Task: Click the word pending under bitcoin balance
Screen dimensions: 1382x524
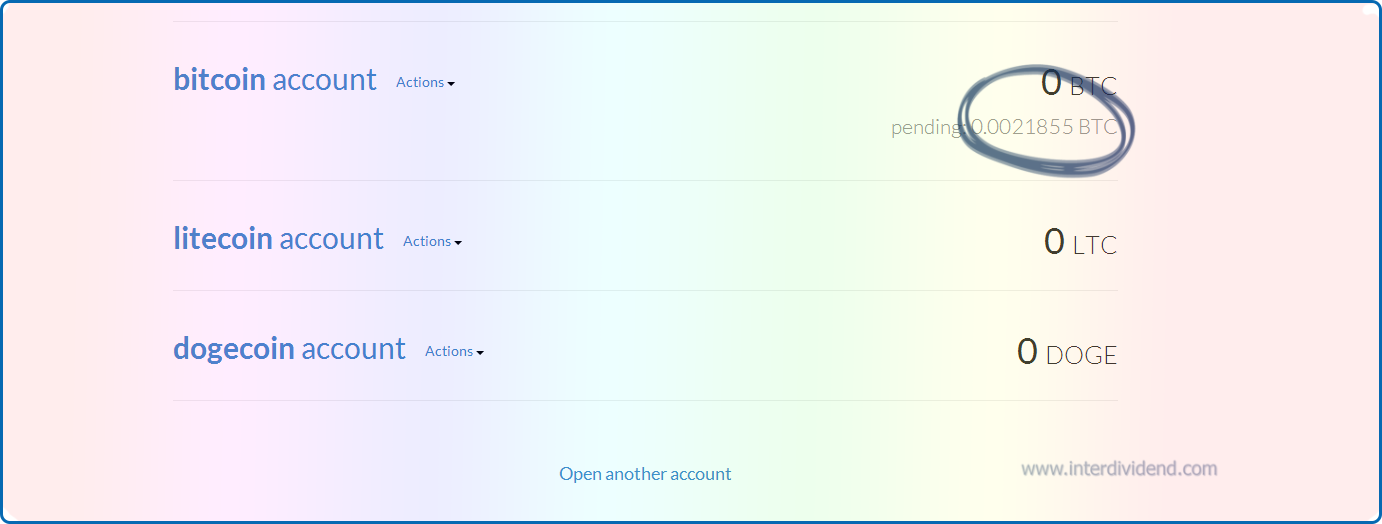Action: coord(927,128)
